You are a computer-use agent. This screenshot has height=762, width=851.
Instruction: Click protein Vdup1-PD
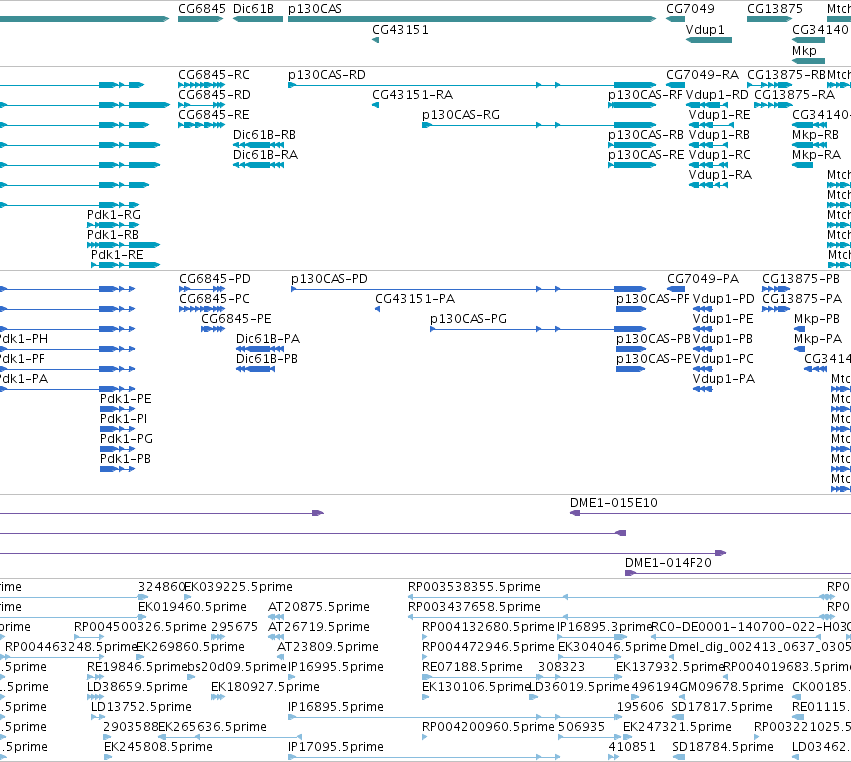(x=702, y=309)
